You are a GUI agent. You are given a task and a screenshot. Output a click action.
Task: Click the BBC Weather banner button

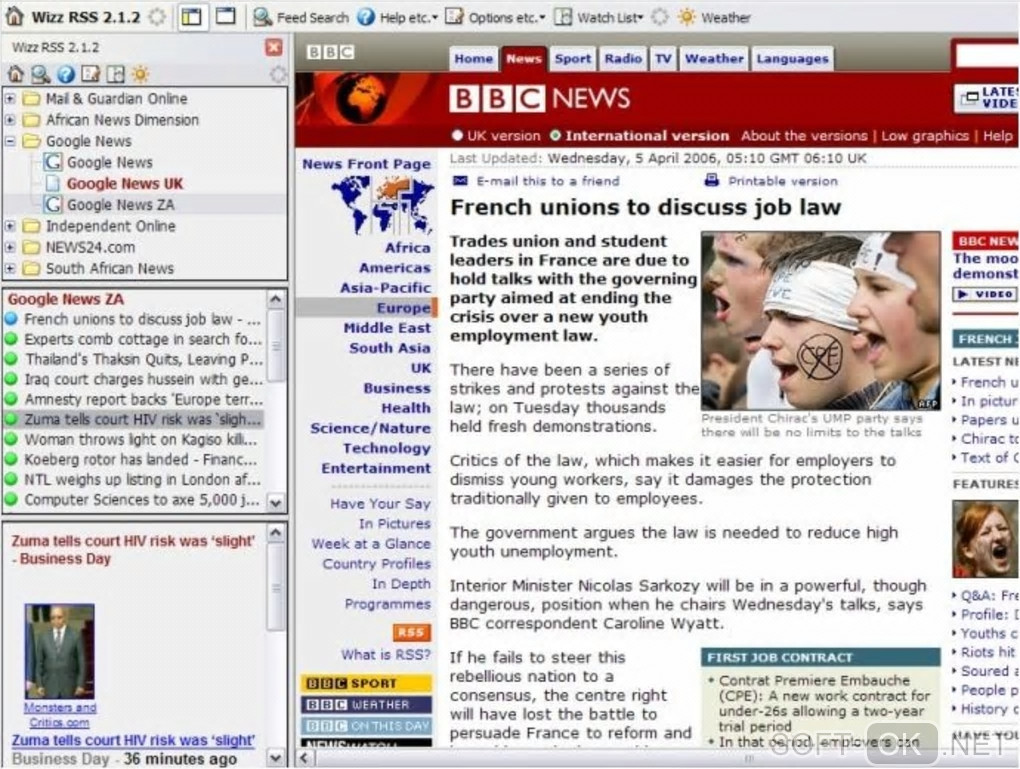pyautogui.click(x=366, y=705)
